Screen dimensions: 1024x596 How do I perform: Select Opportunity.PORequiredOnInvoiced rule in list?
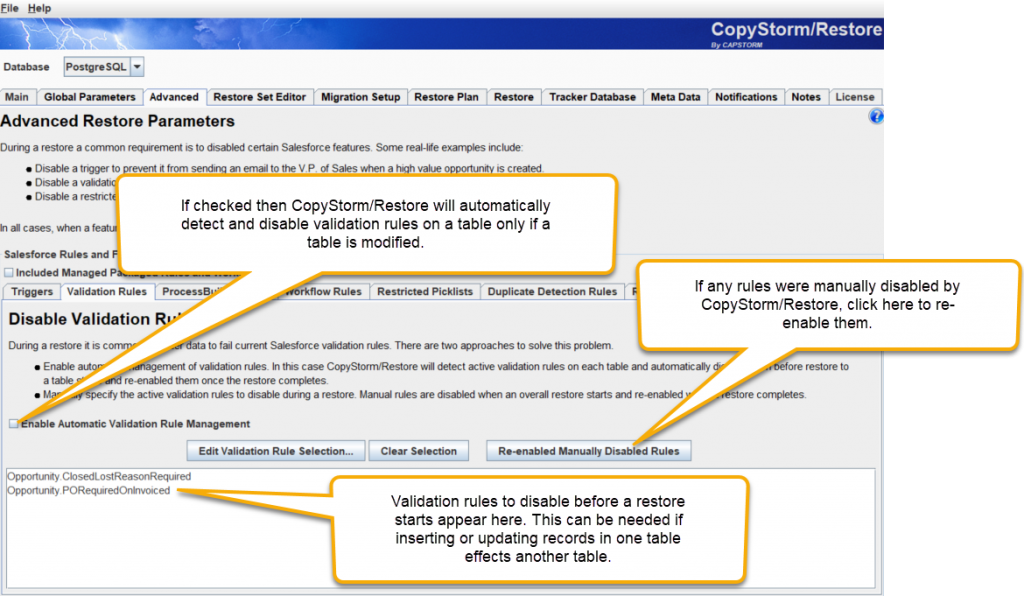89,490
